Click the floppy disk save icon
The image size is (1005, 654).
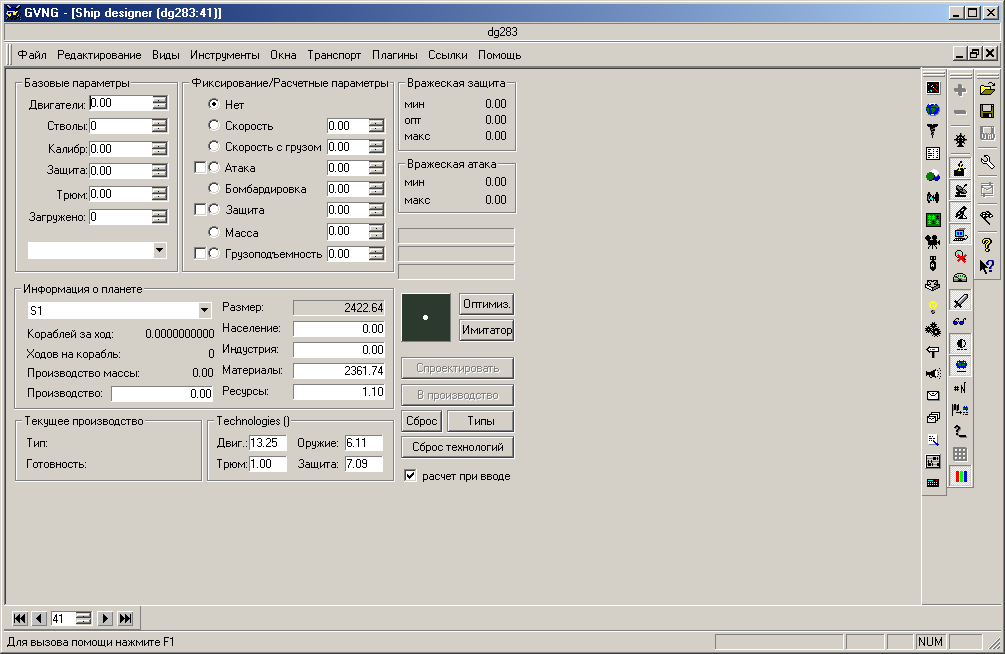point(987,110)
